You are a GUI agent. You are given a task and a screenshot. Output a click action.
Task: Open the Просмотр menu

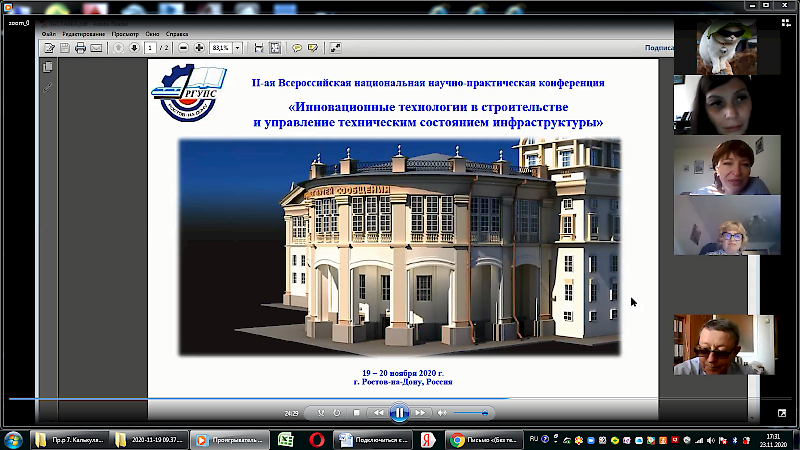pyautogui.click(x=125, y=32)
